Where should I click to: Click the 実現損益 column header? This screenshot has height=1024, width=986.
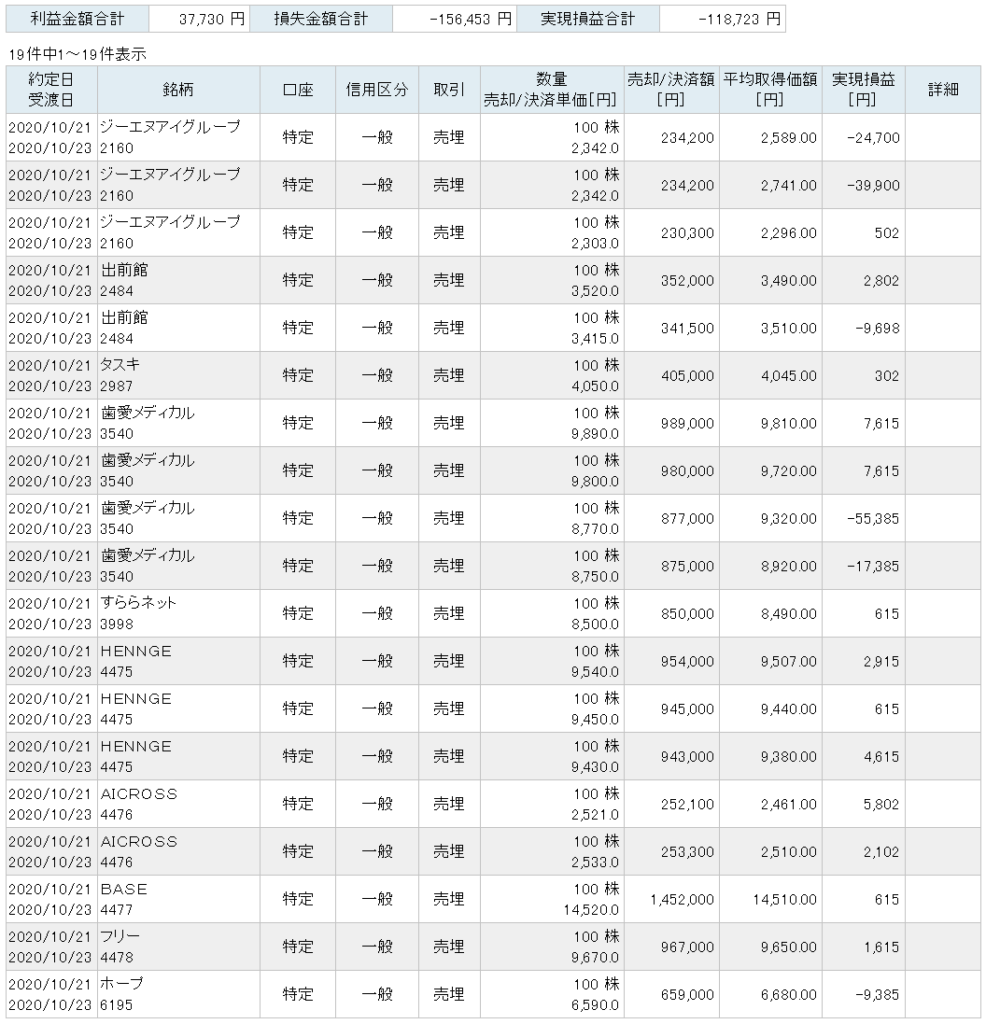(x=863, y=89)
